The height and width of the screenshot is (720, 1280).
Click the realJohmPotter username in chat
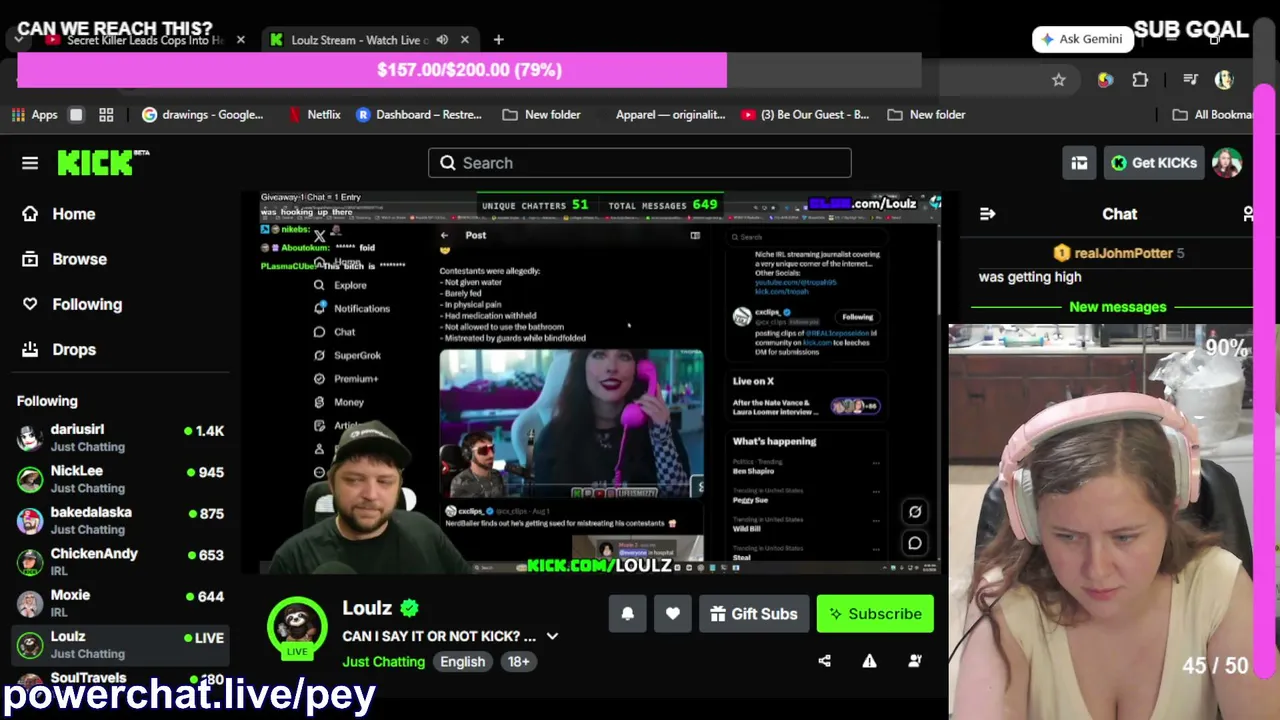coord(1123,253)
